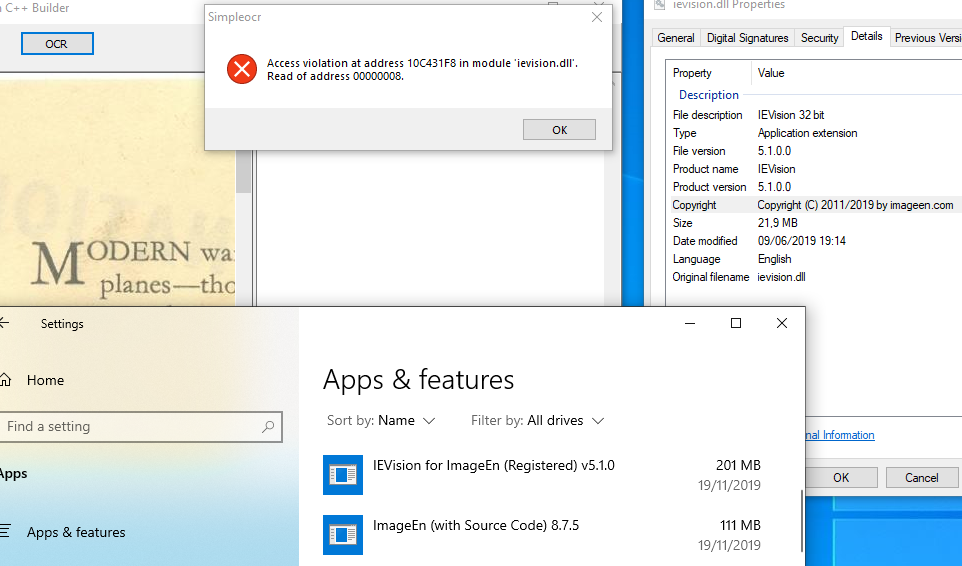Click the search magnifier icon in Settings
The image size is (962, 566).
click(268, 426)
